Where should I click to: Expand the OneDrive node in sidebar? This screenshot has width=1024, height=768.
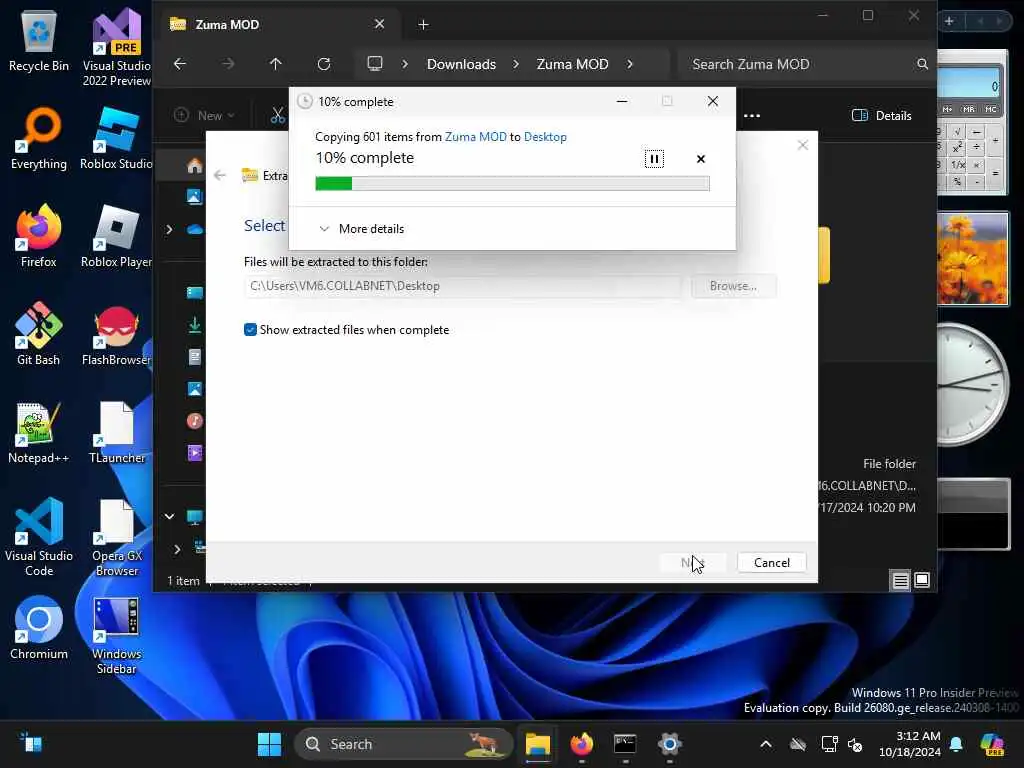pos(169,229)
